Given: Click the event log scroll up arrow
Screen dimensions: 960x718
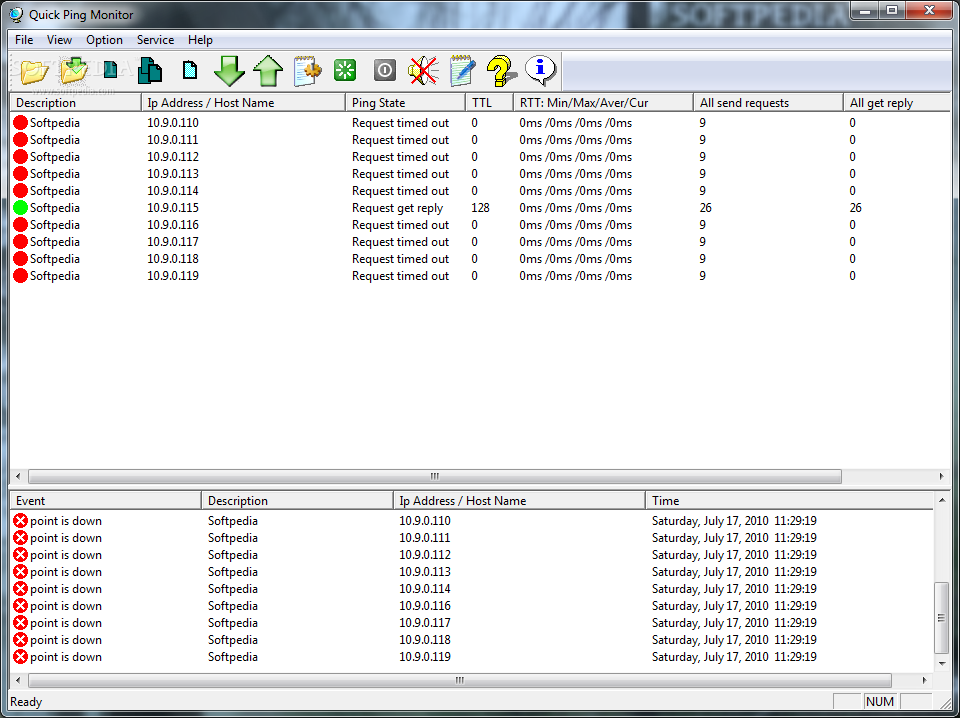Looking at the screenshot, I should tap(942, 500).
